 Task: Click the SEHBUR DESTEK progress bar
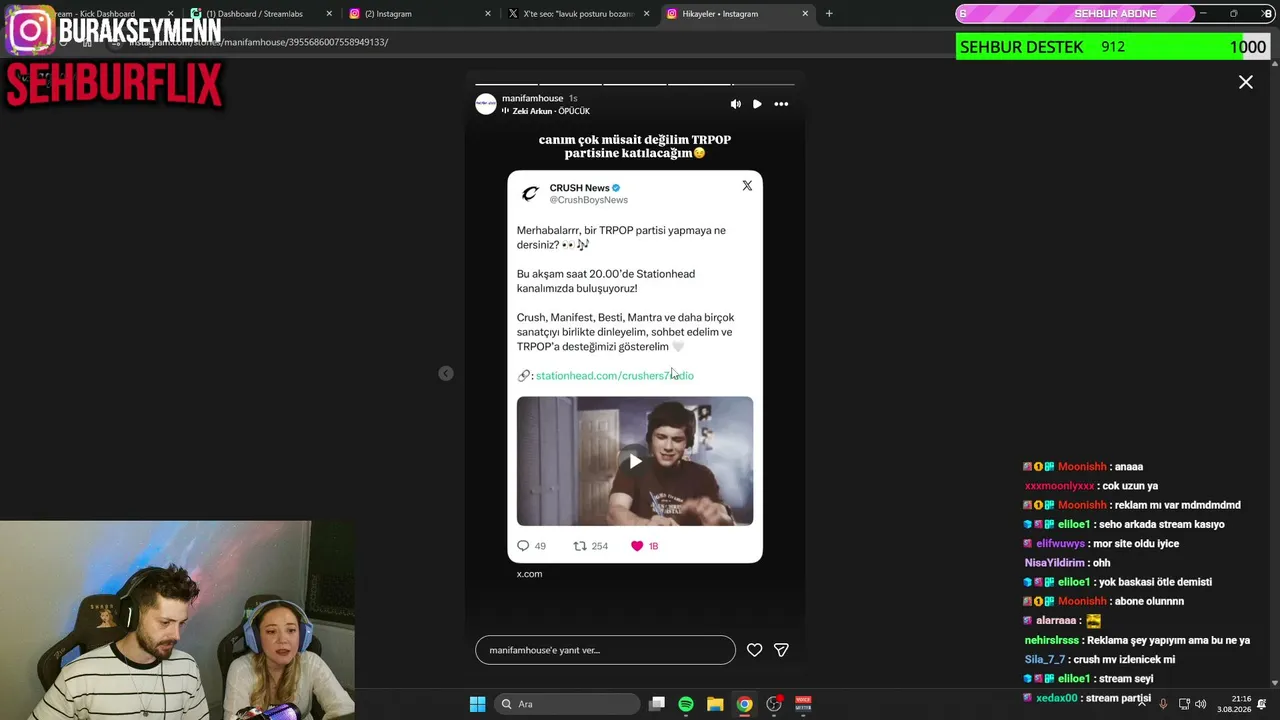tap(1112, 47)
